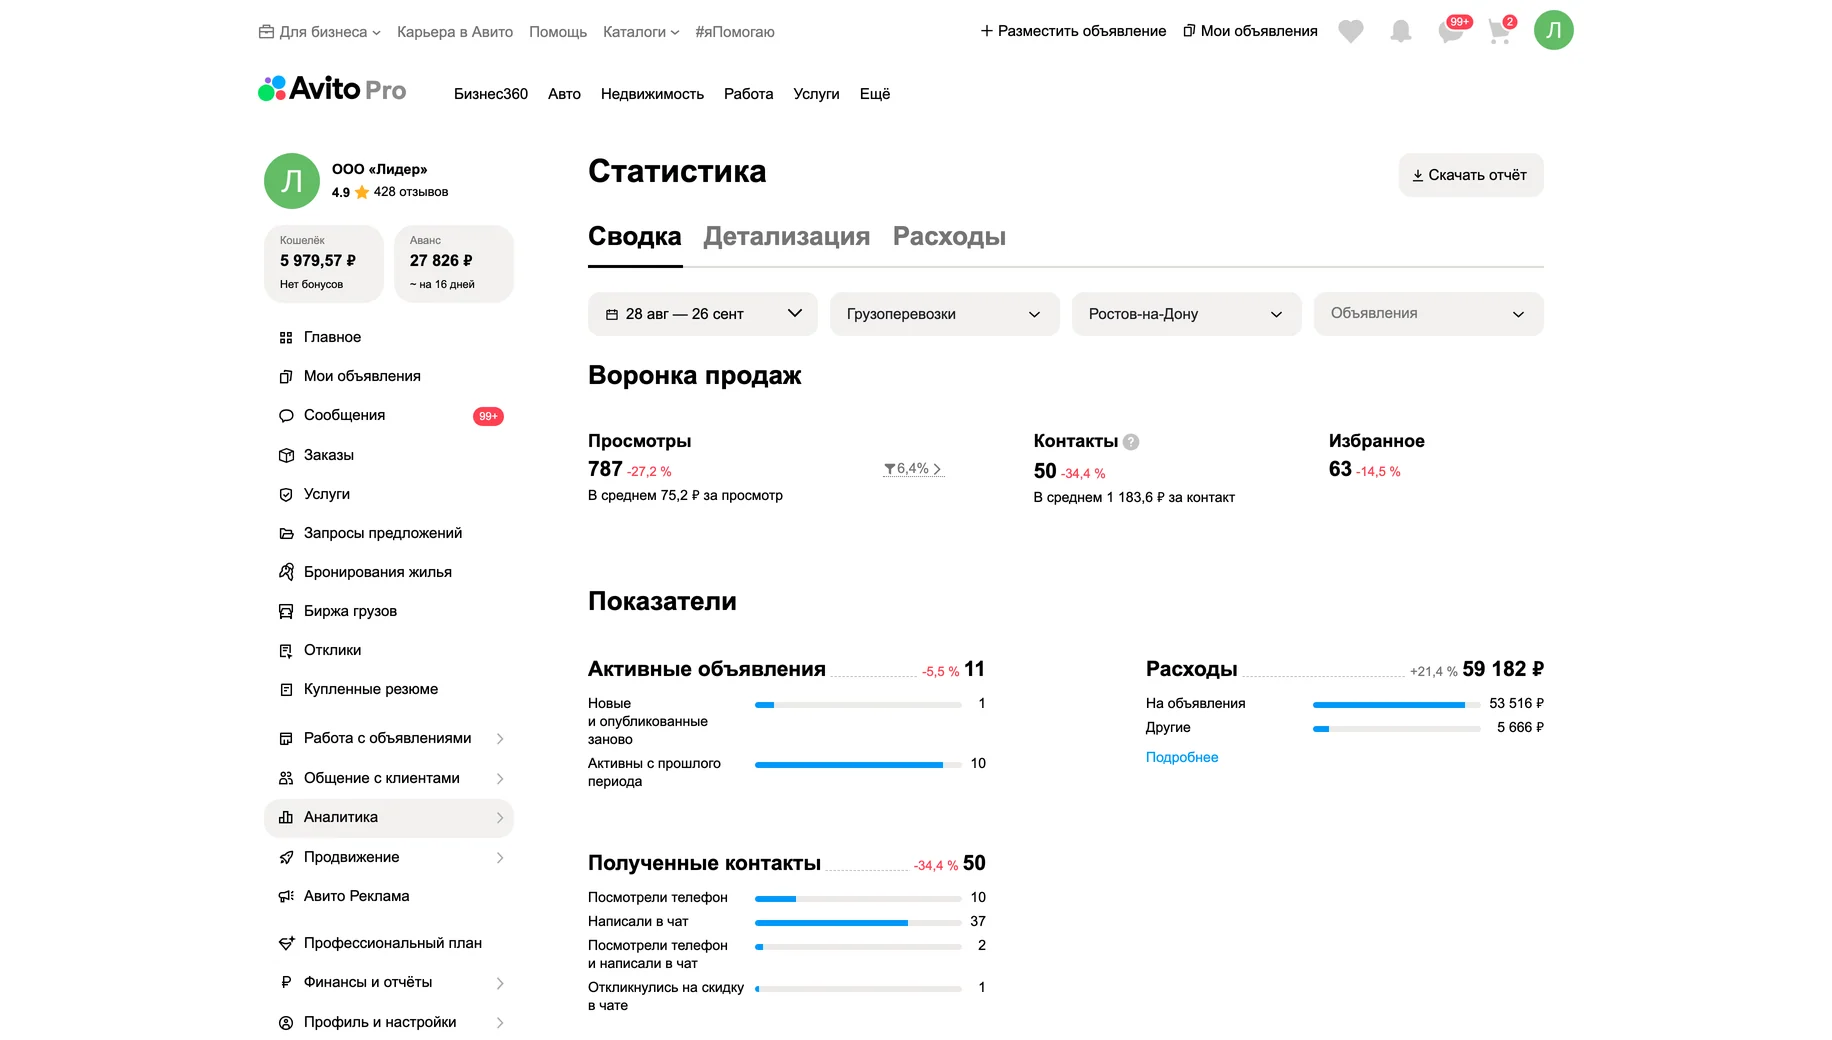Switch to Детализация tab

point(787,237)
